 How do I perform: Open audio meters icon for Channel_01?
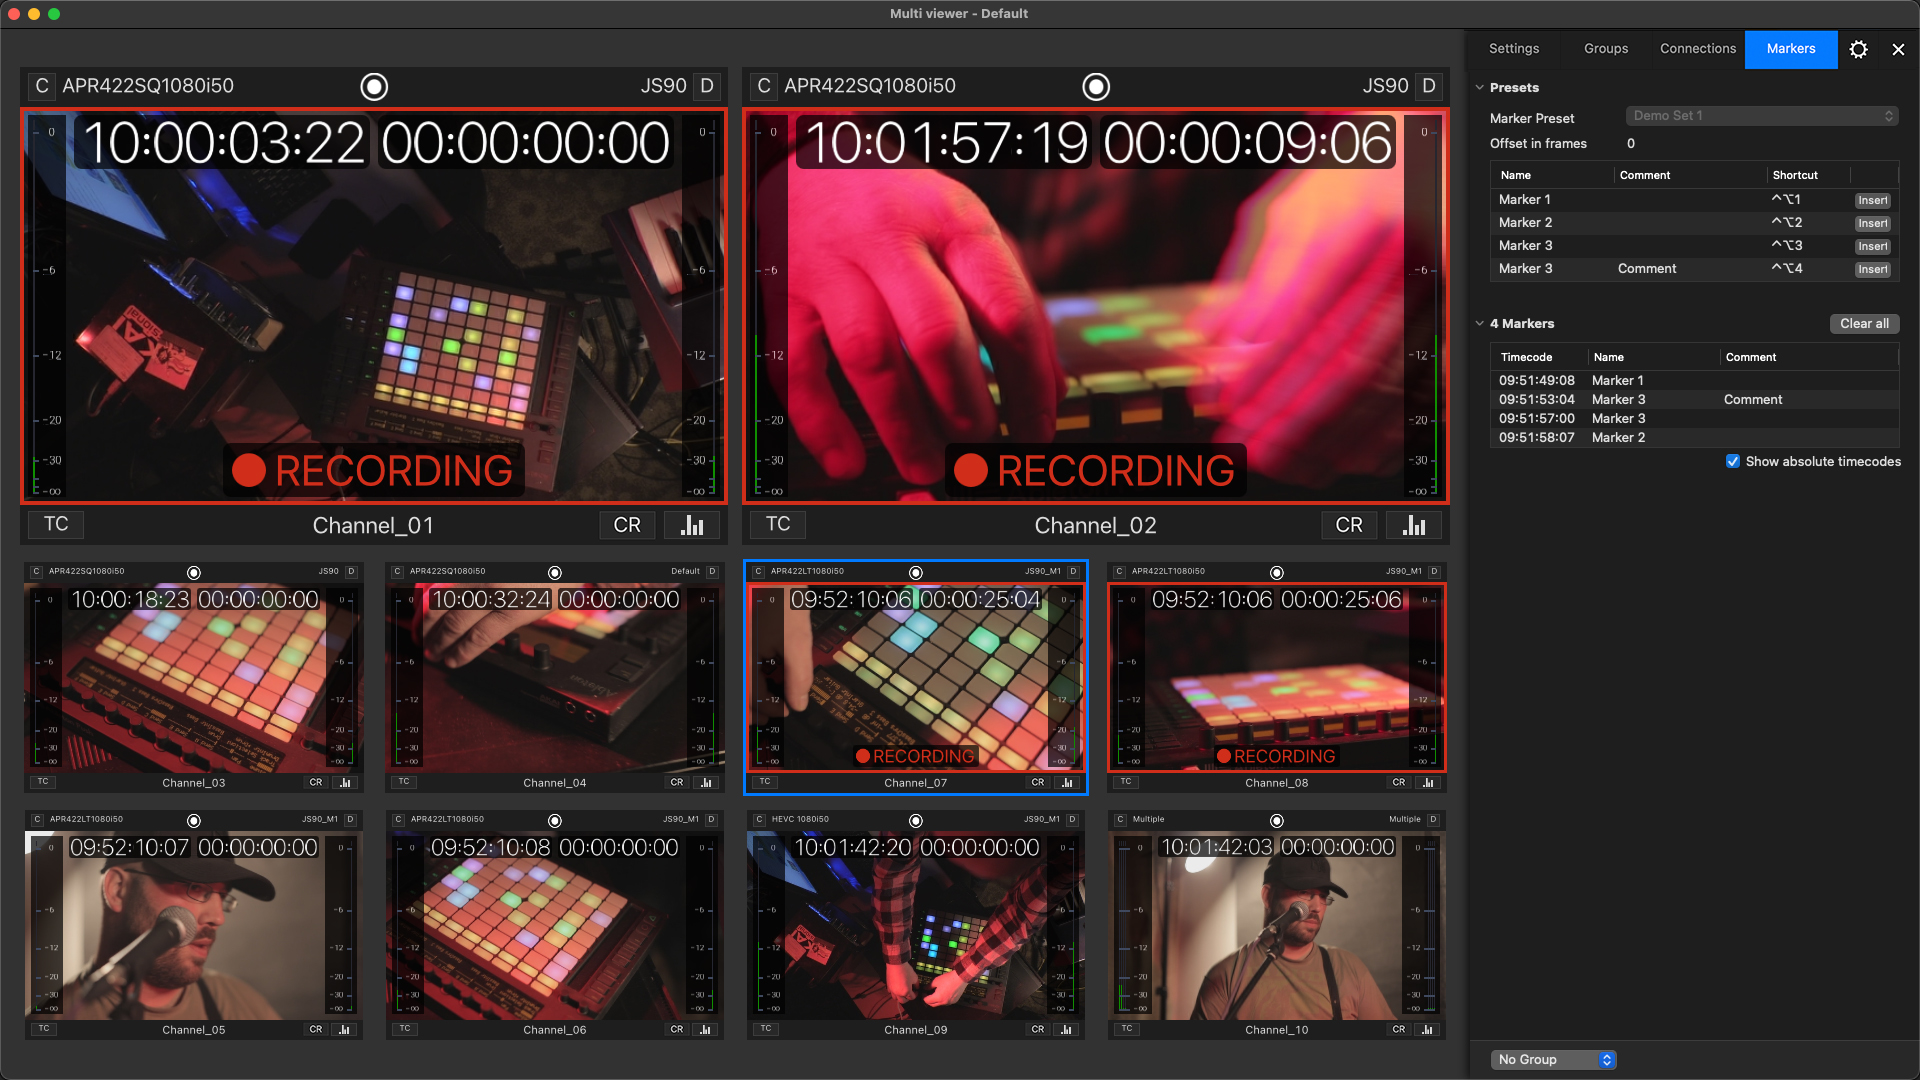pos(692,525)
